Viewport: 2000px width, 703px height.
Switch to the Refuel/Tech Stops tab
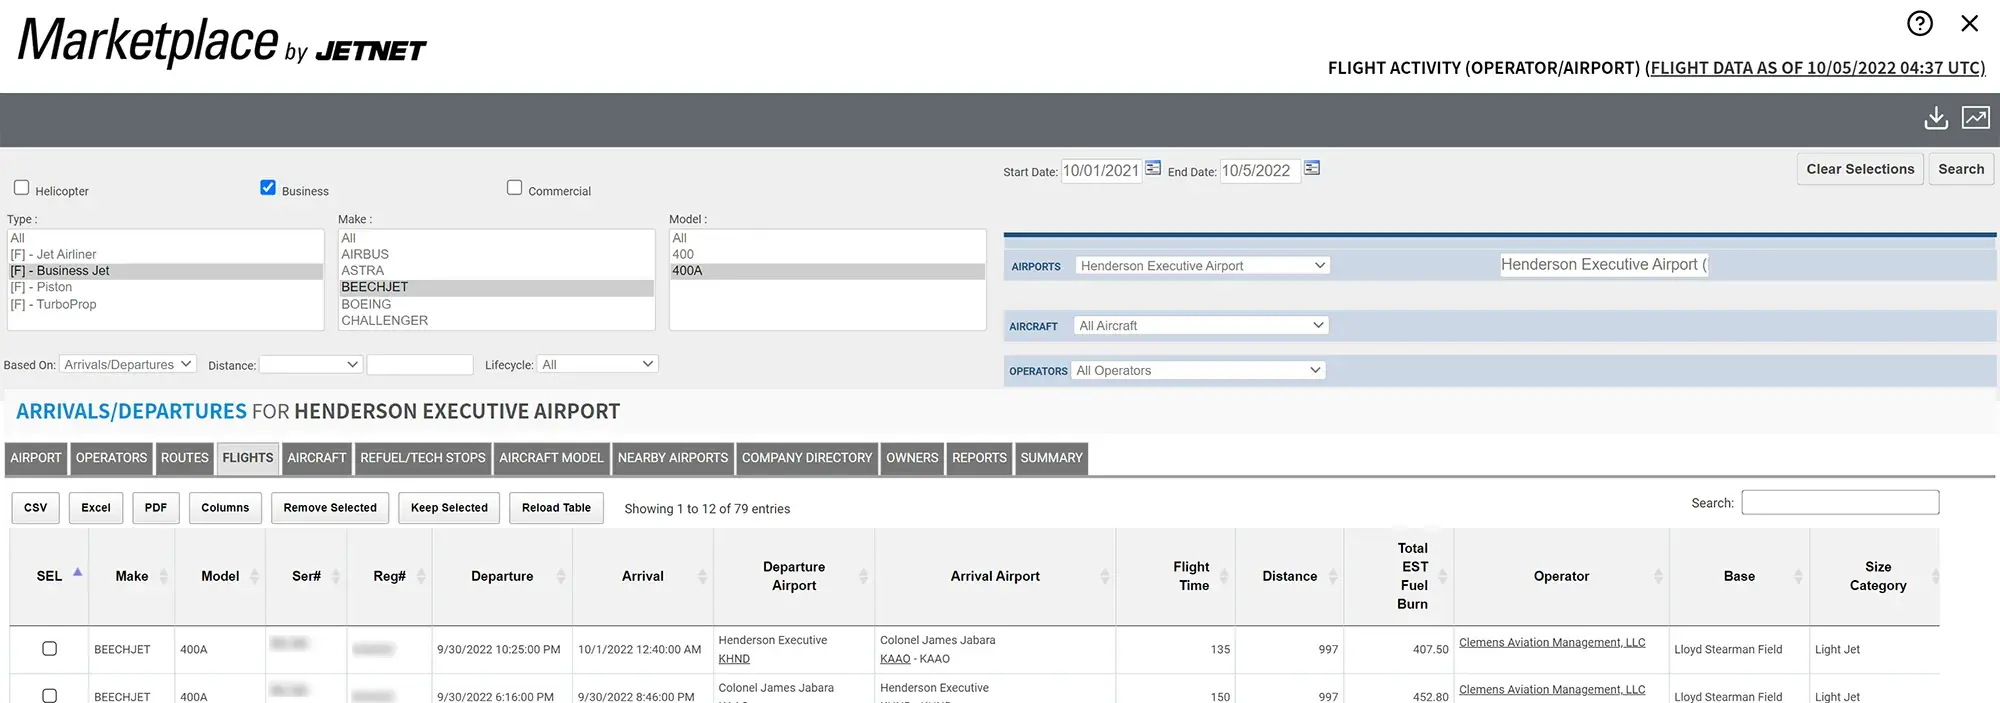coord(422,458)
